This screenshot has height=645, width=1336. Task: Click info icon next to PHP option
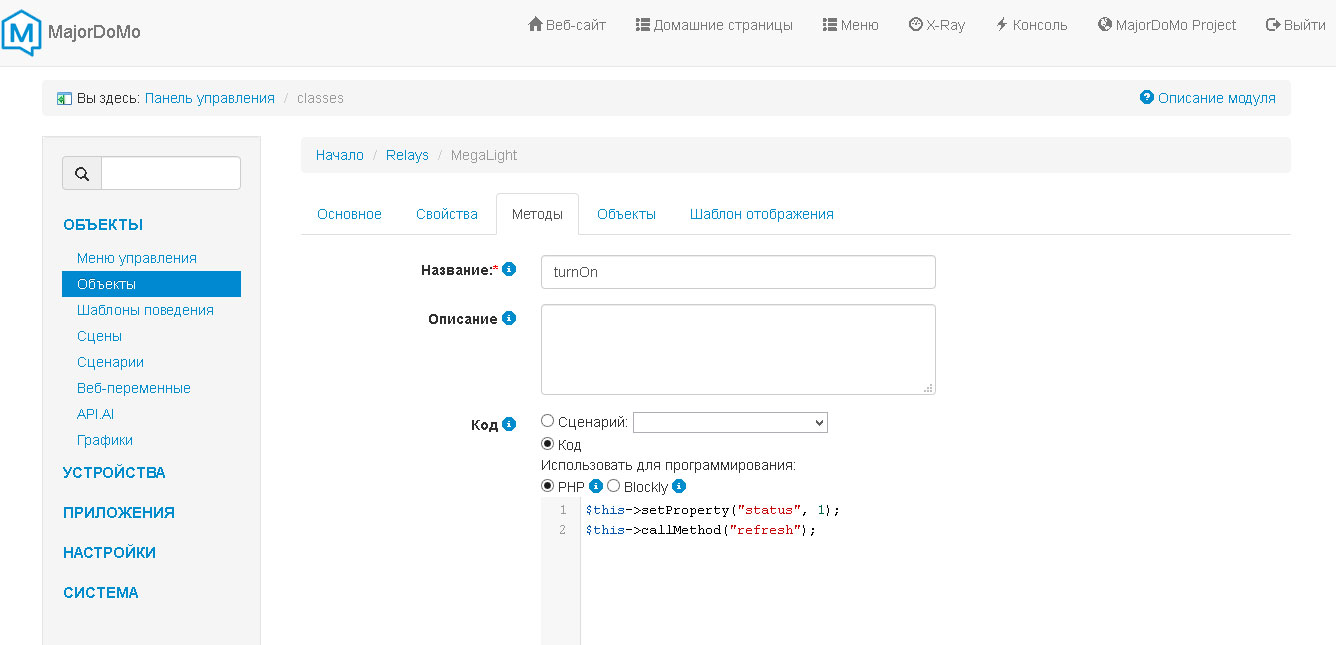(596, 486)
